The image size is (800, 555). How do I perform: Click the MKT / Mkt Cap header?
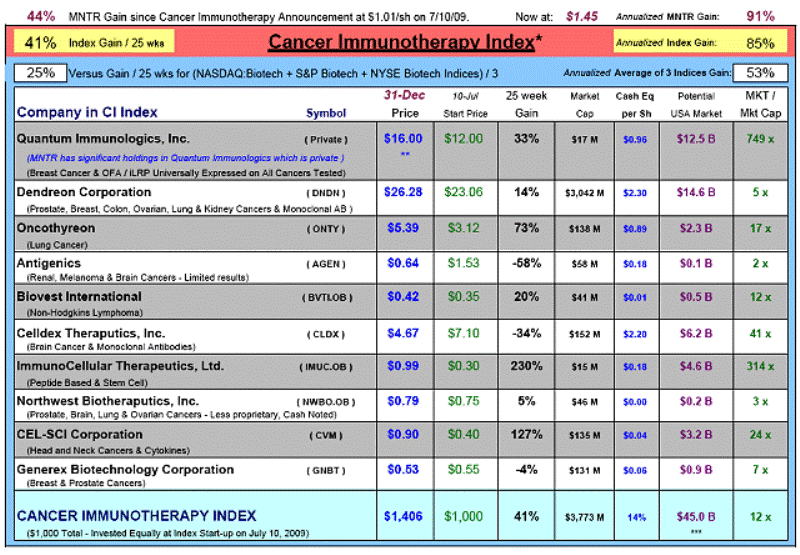click(x=760, y=105)
